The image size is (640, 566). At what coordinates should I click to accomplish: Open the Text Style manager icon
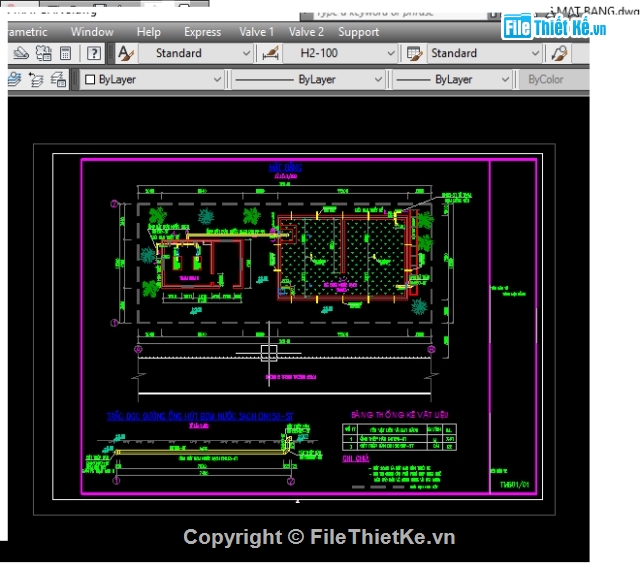125,53
